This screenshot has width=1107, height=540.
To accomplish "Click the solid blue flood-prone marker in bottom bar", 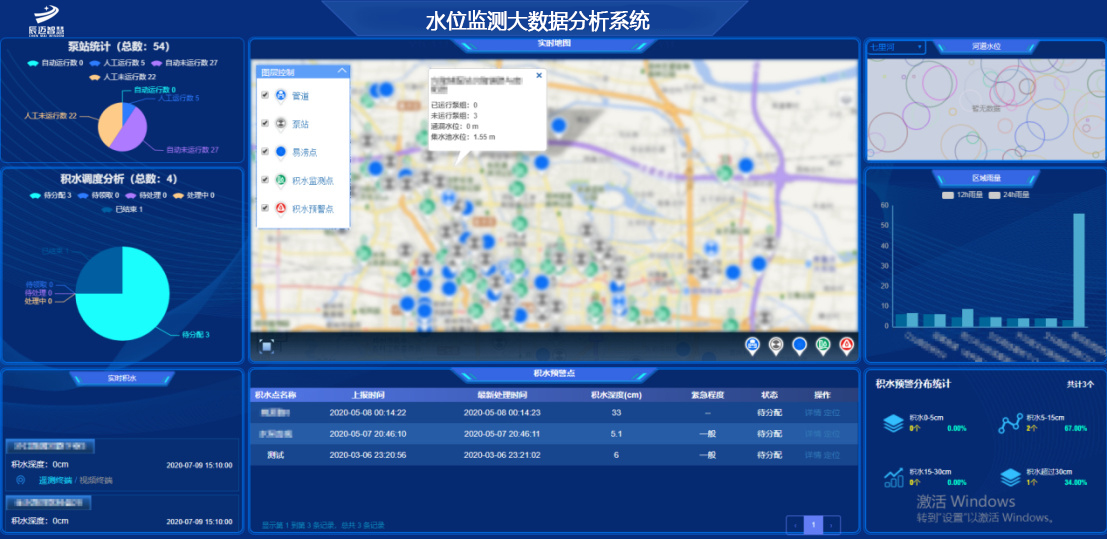I will click(x=799, y=346).
